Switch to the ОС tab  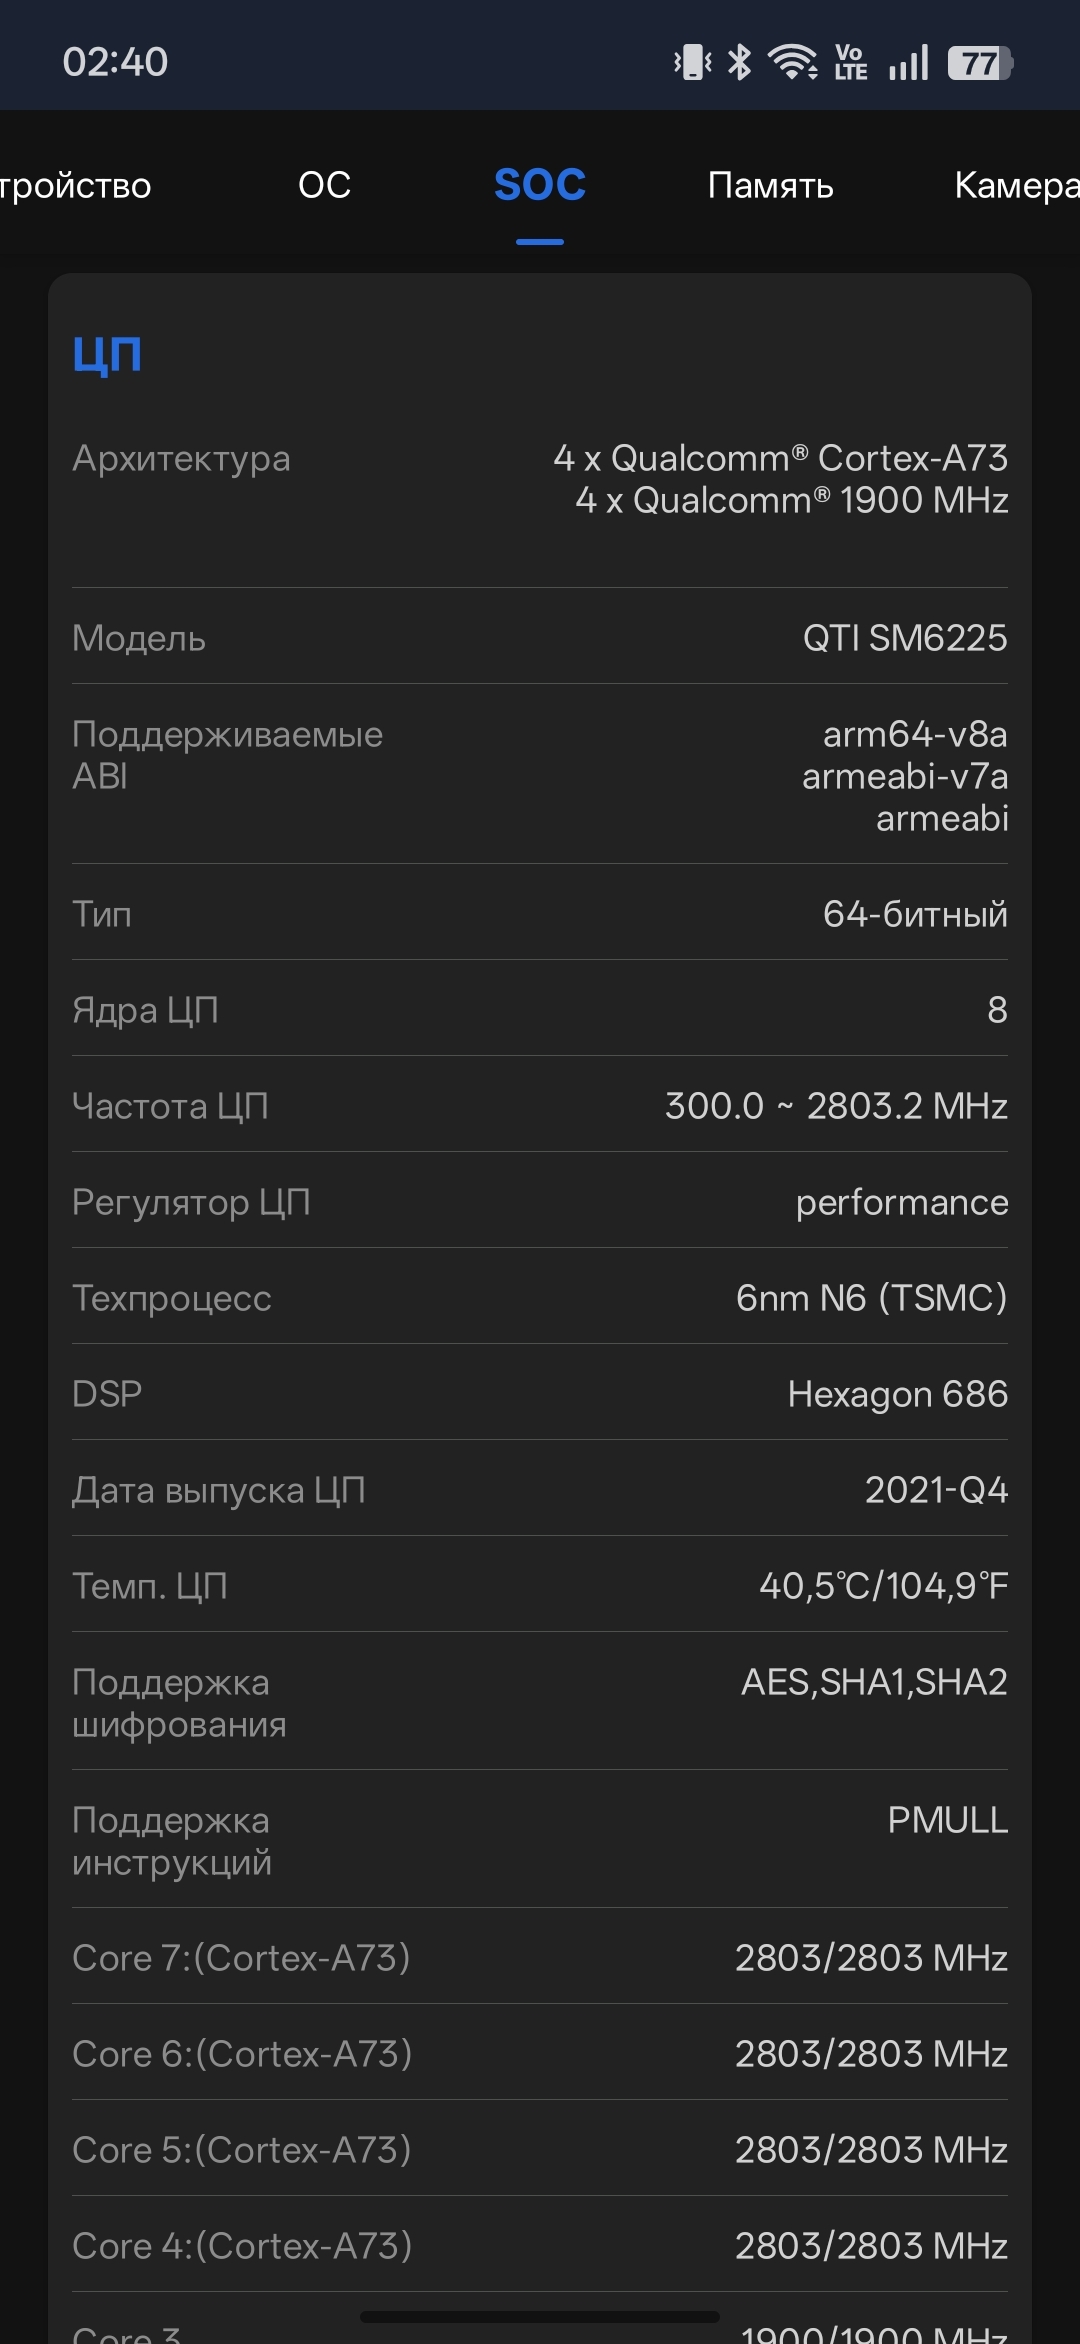324,185
